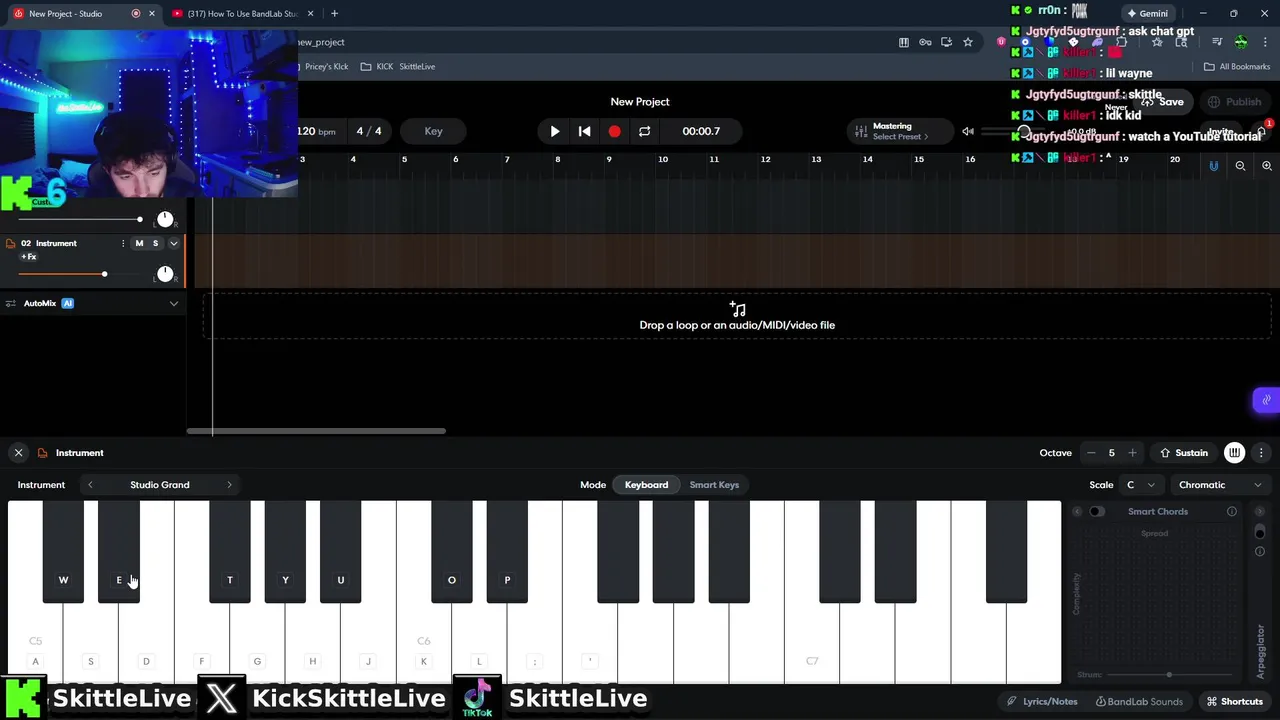1280x720 pixels.
Task: Zoom in the timeline
Action: pyautogui.click(x=1266, y=166)
